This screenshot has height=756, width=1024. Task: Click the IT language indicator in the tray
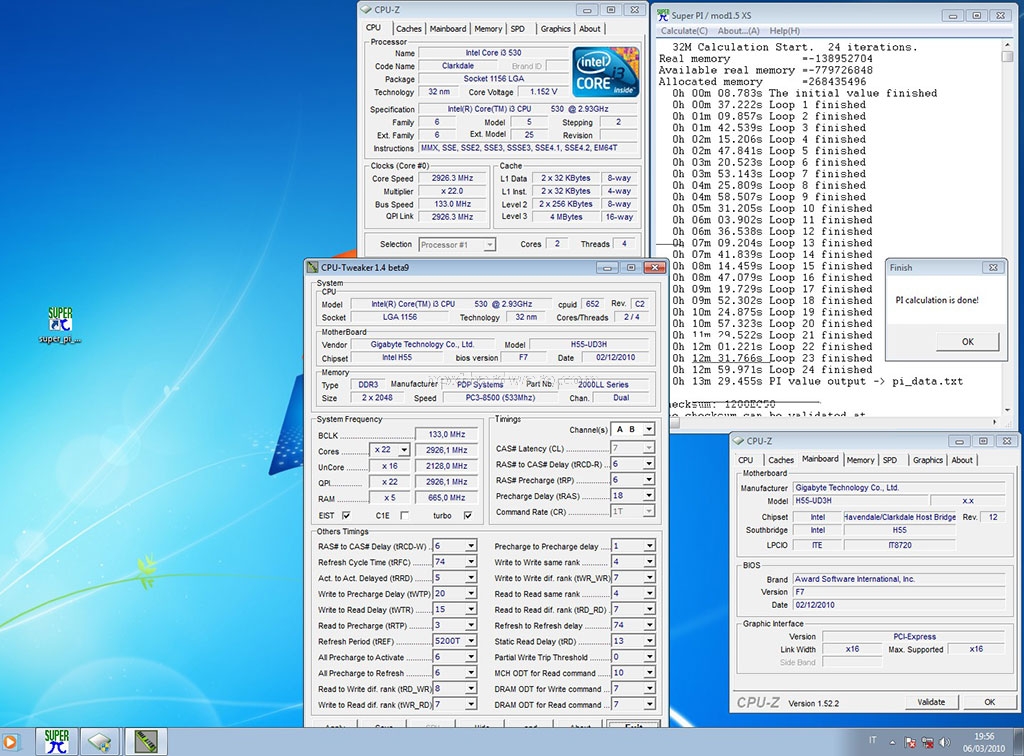(x=872, y=740)
